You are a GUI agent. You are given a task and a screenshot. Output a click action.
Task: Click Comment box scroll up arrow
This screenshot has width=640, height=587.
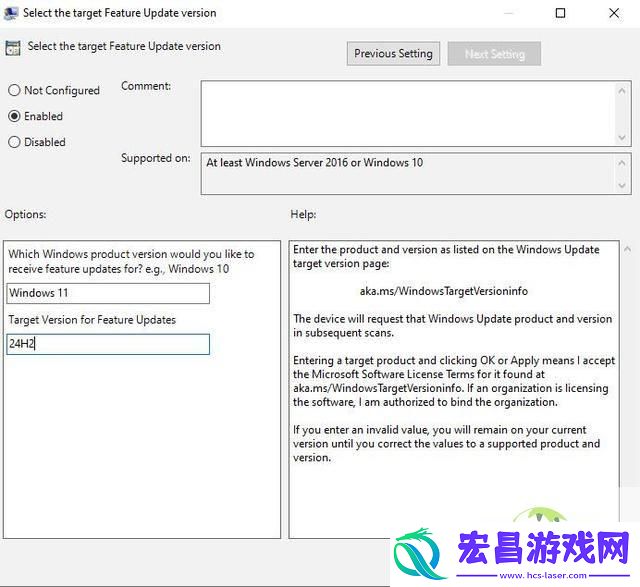[x=622, y=91]
